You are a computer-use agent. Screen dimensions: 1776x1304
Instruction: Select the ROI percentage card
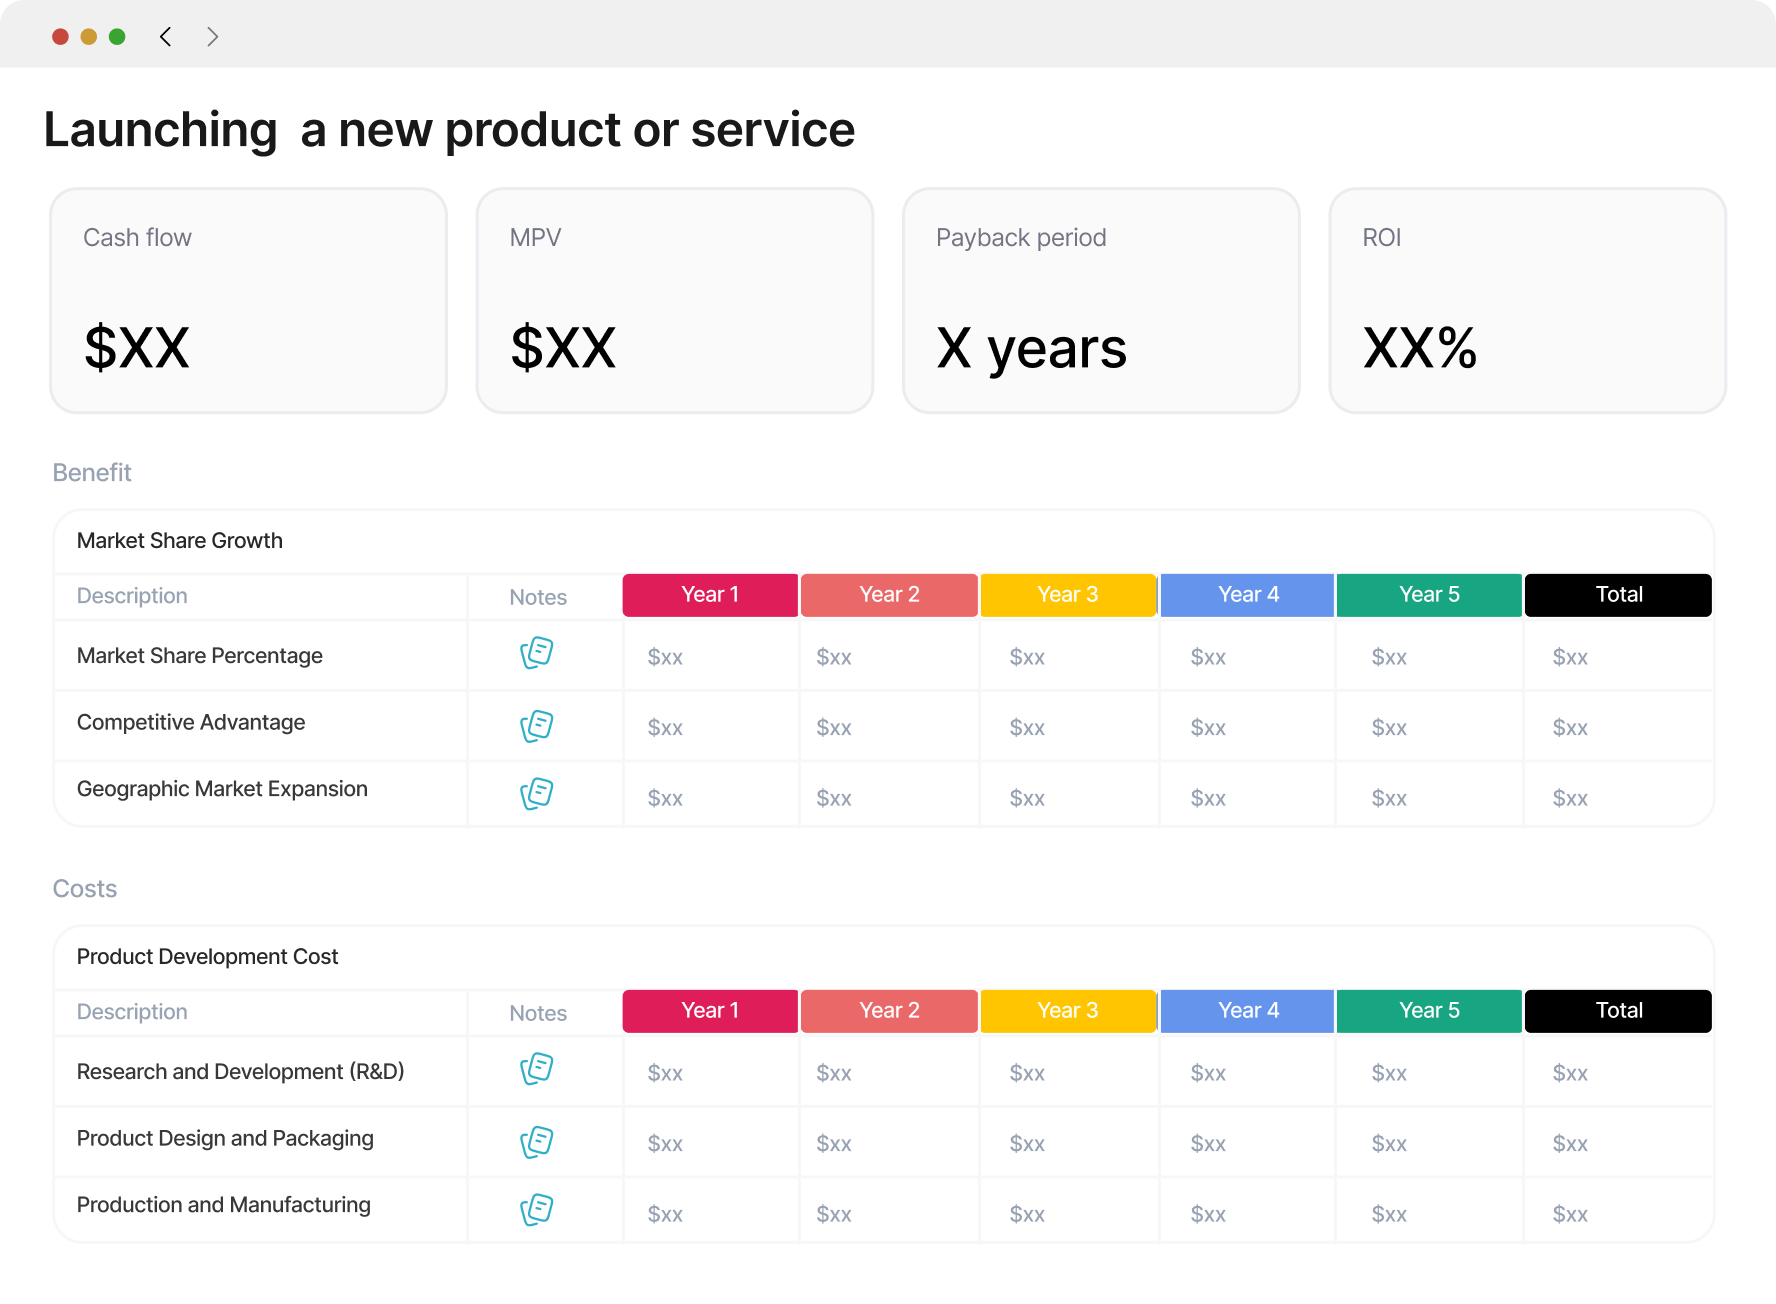[1528, 301]
